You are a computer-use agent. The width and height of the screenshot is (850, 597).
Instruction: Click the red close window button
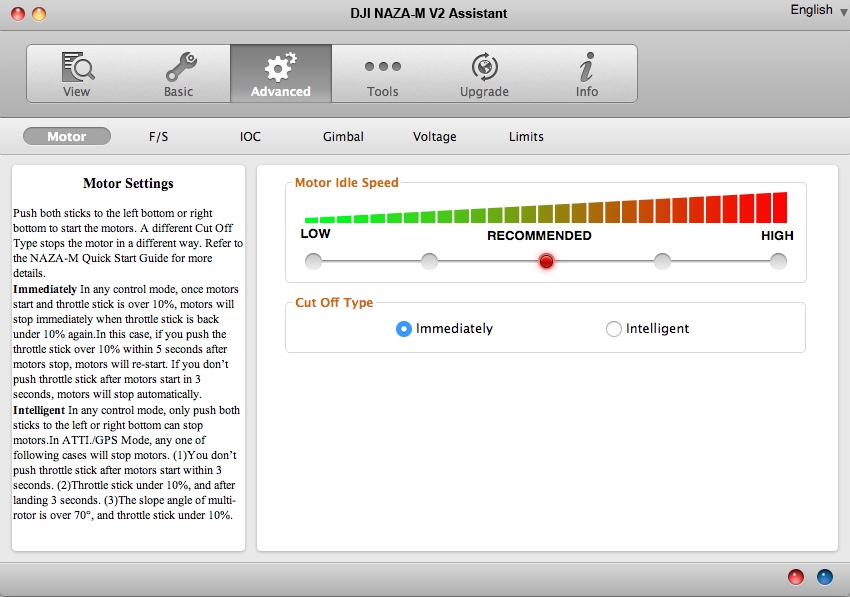pyautogui.click(x=18, y=14)
